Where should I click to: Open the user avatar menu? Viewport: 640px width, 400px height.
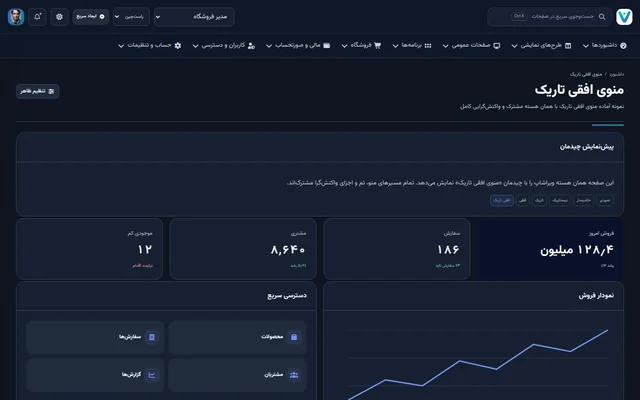pyautogui.click(x=16, y=17)
